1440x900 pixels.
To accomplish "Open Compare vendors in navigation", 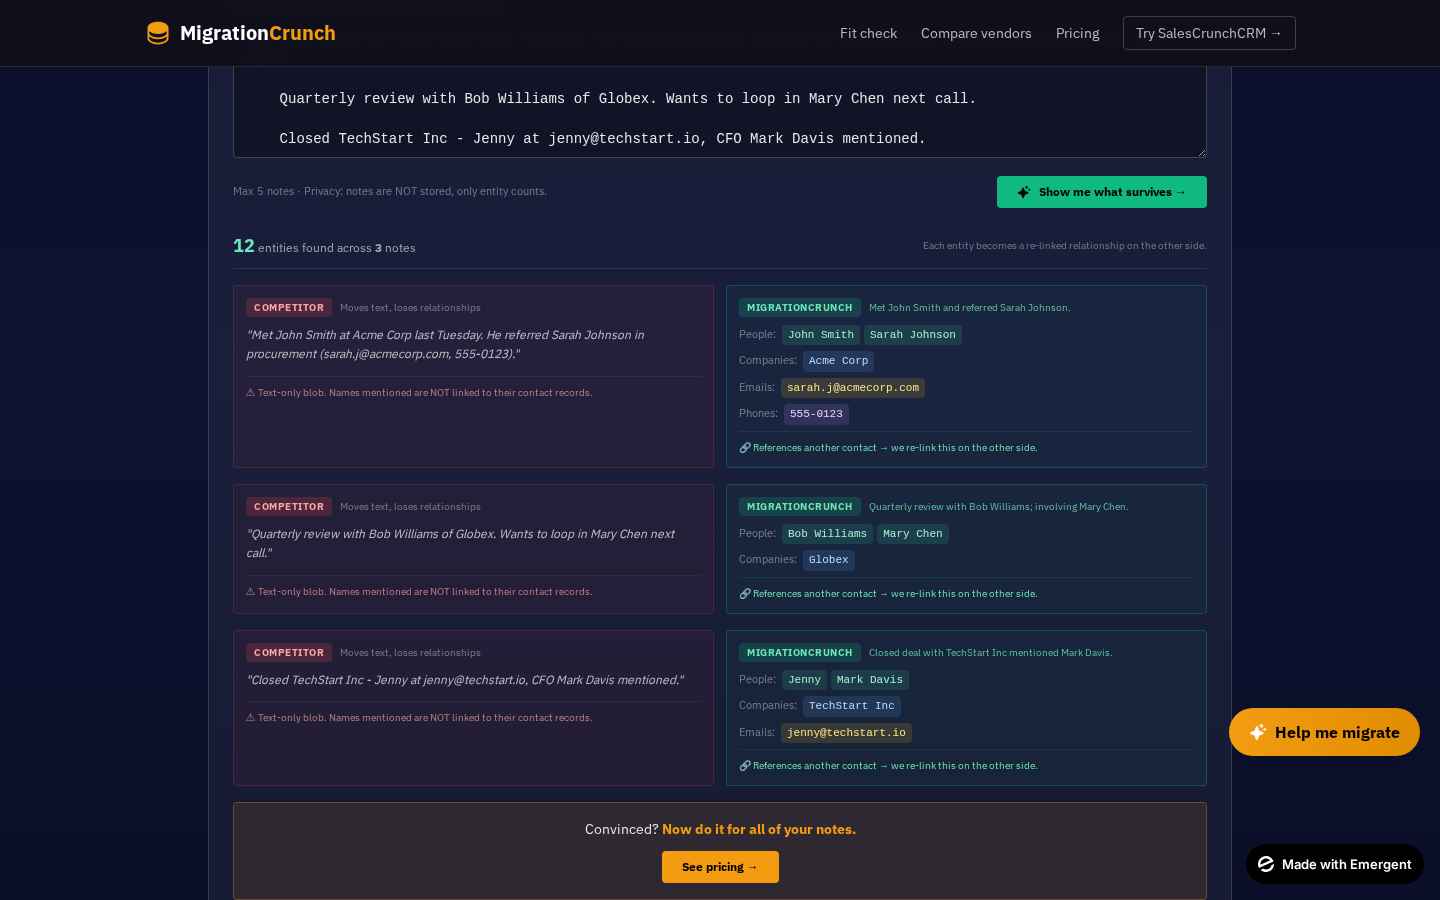I will coord(976,33).
